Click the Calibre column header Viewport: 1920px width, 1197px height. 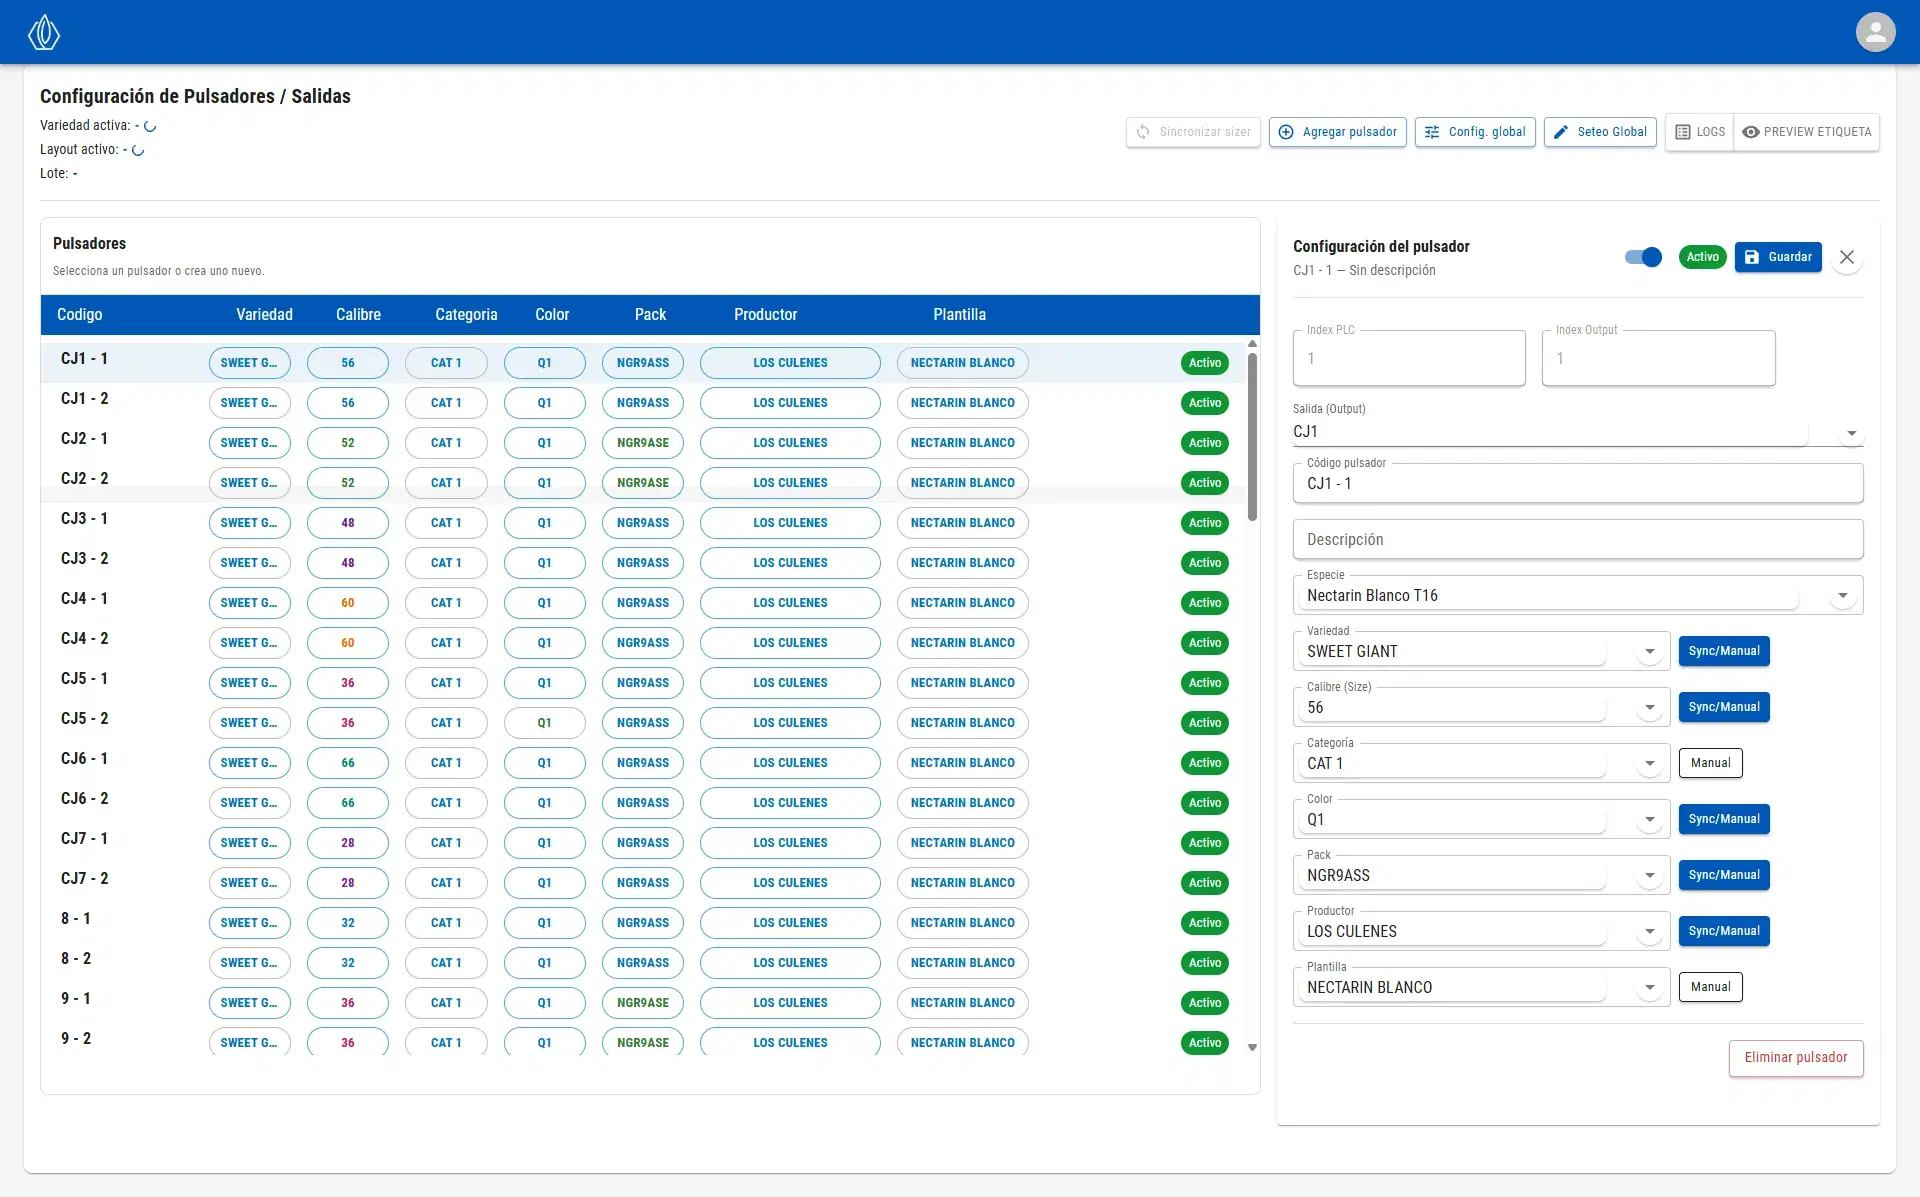[358, 315]
